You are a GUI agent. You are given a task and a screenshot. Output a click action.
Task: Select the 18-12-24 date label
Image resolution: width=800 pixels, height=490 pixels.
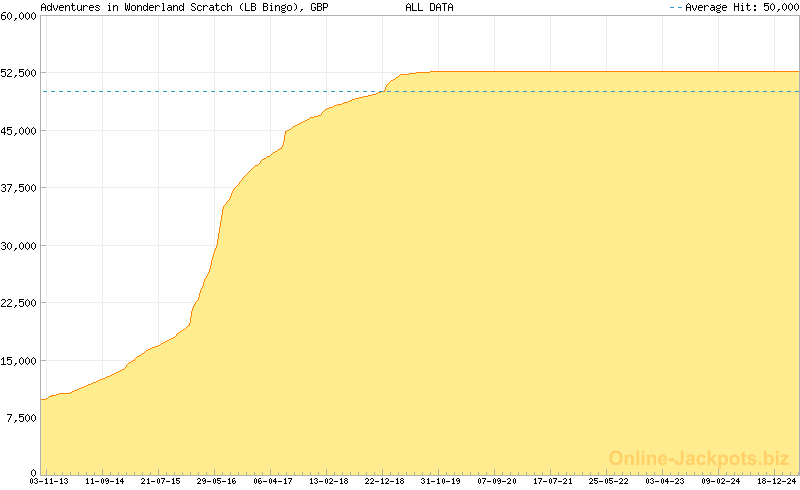point(777,481)
